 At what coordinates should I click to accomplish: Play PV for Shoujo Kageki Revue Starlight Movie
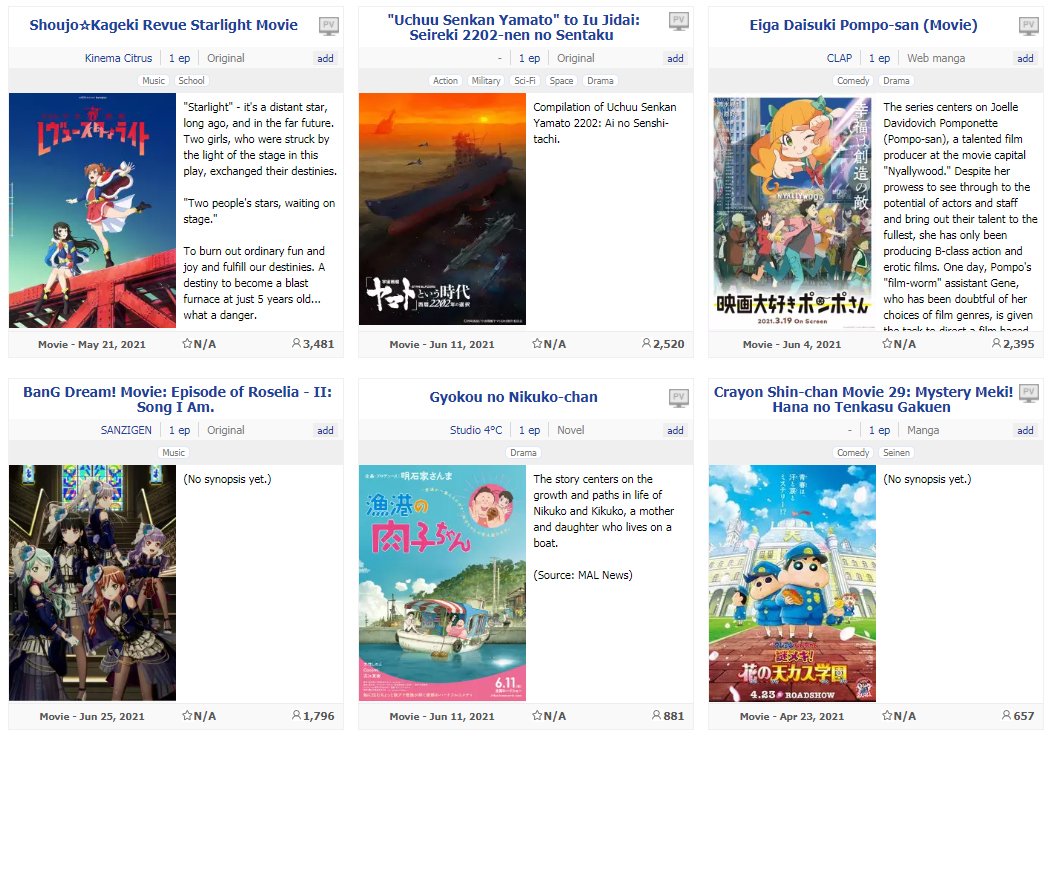(328, 26)
